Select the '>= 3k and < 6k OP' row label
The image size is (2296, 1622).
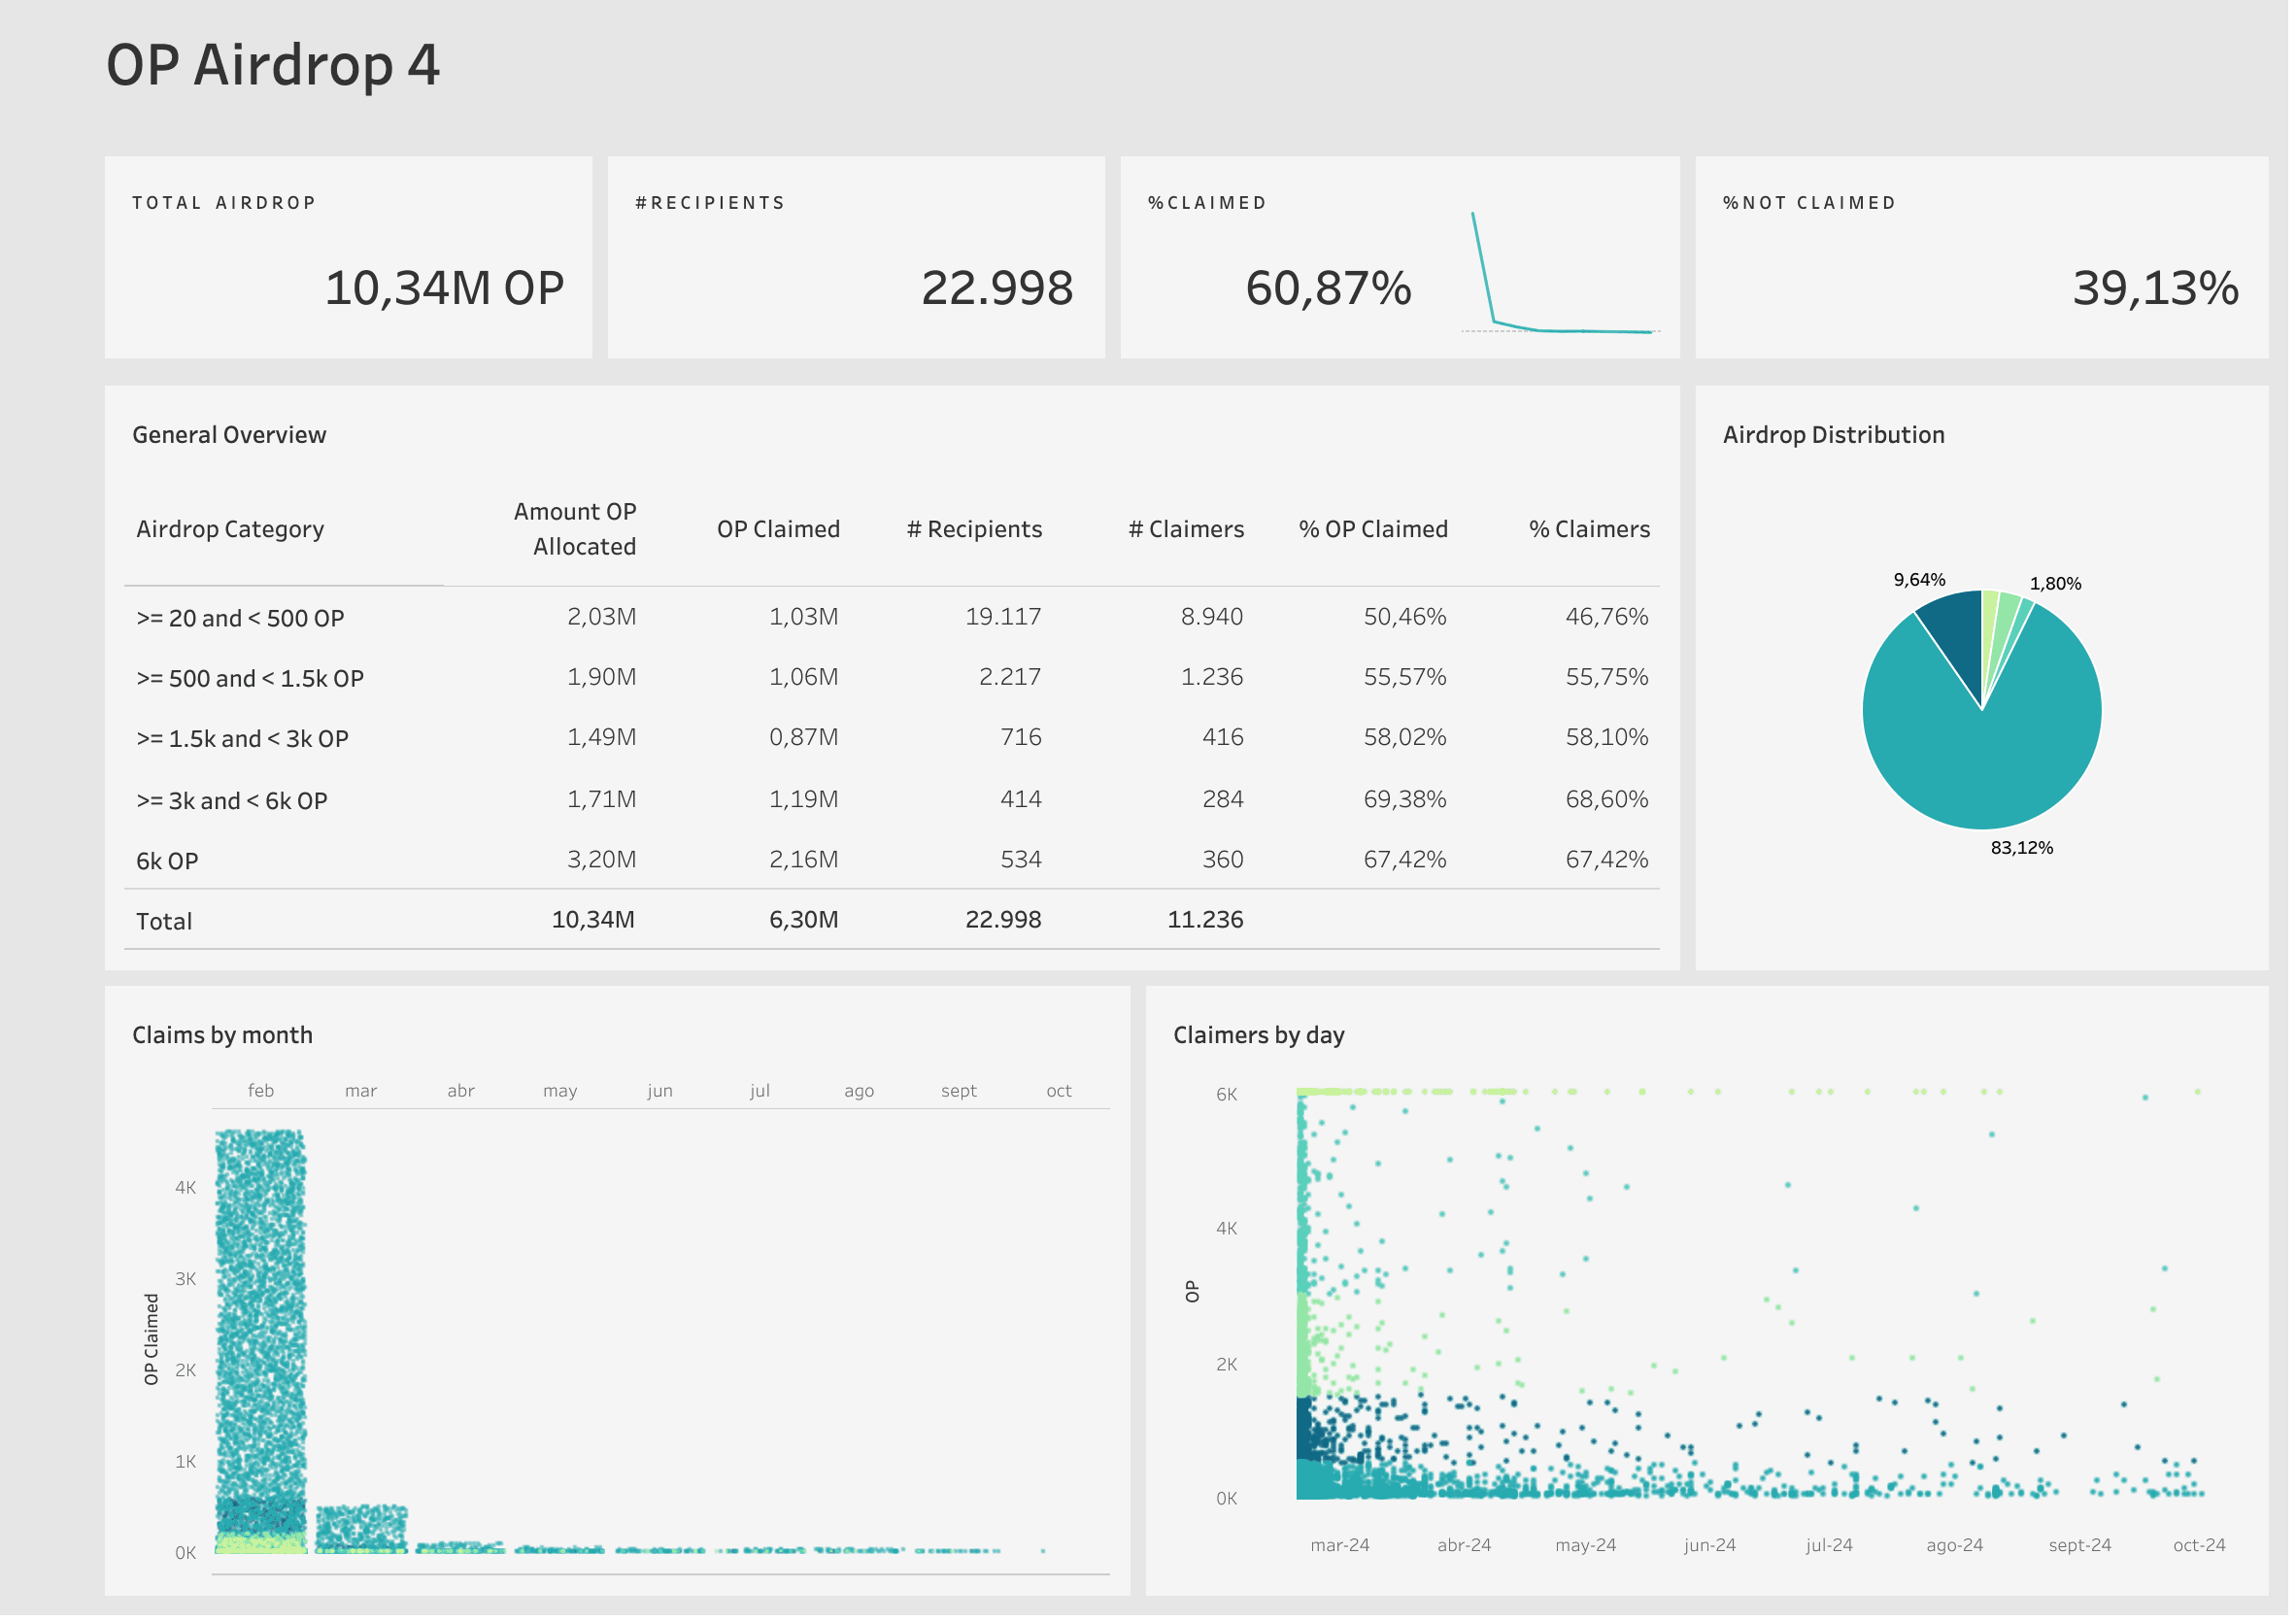click(233, 803)
